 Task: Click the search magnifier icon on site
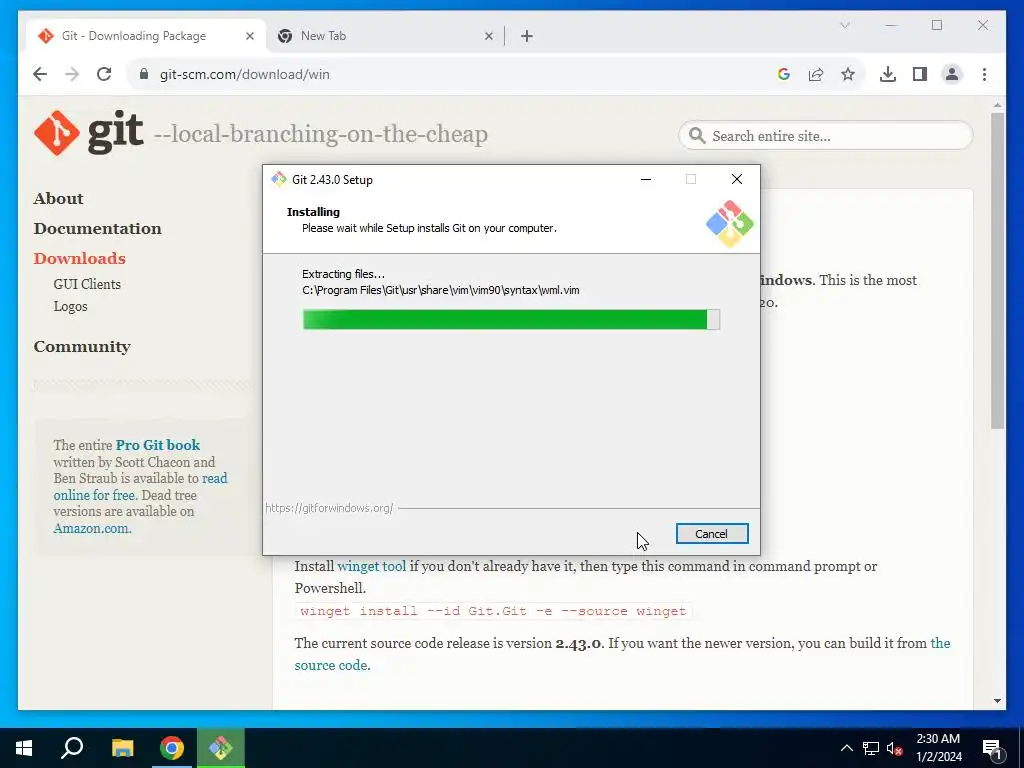click(697, 135)
